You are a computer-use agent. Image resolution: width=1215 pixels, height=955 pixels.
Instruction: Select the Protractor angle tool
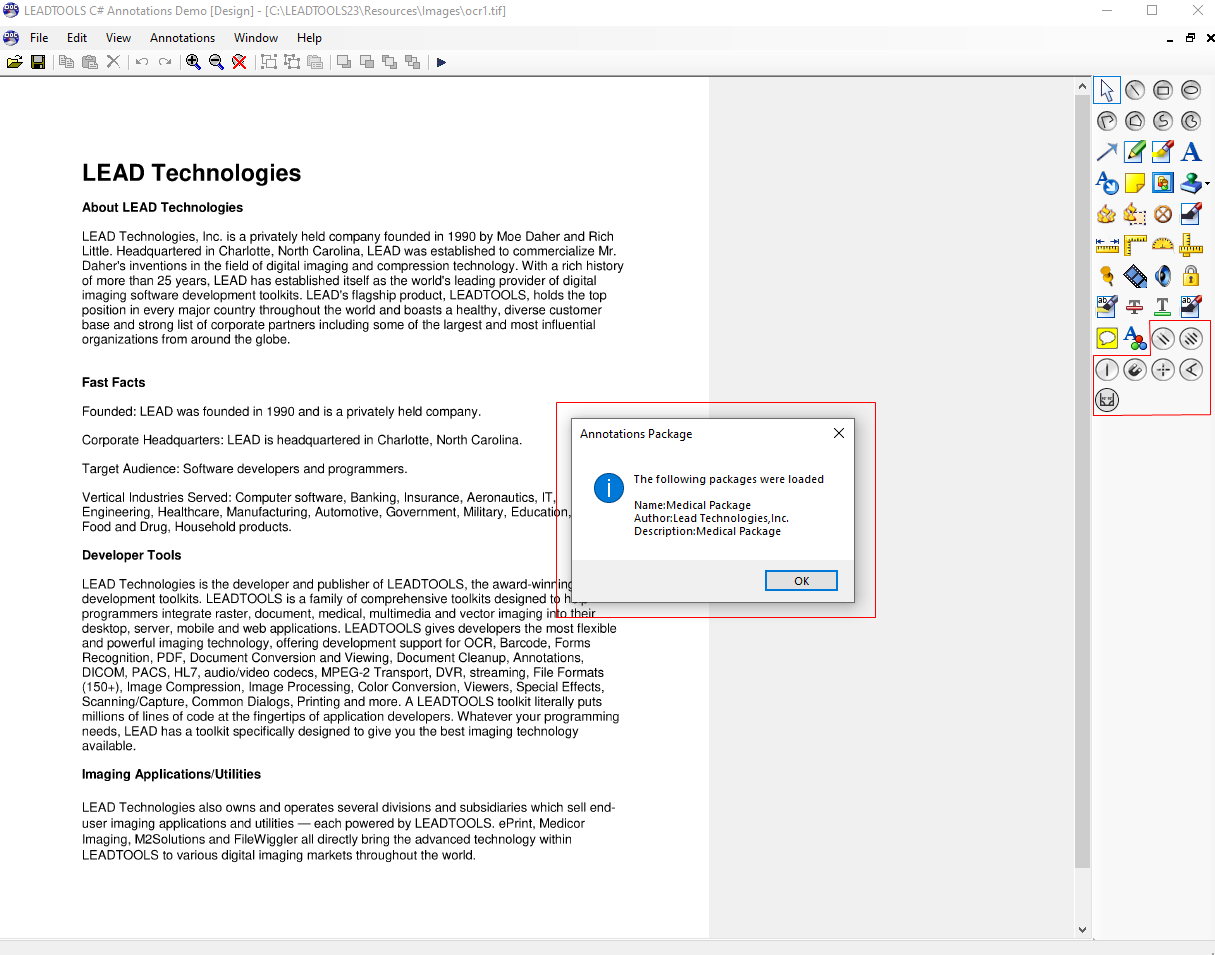click(1163, 245)
